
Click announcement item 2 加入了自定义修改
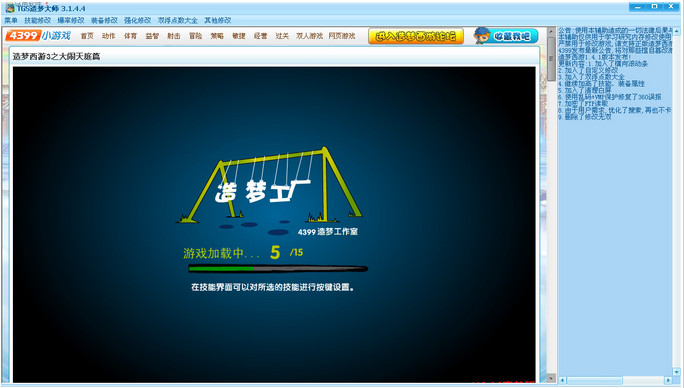pos(588,70)
